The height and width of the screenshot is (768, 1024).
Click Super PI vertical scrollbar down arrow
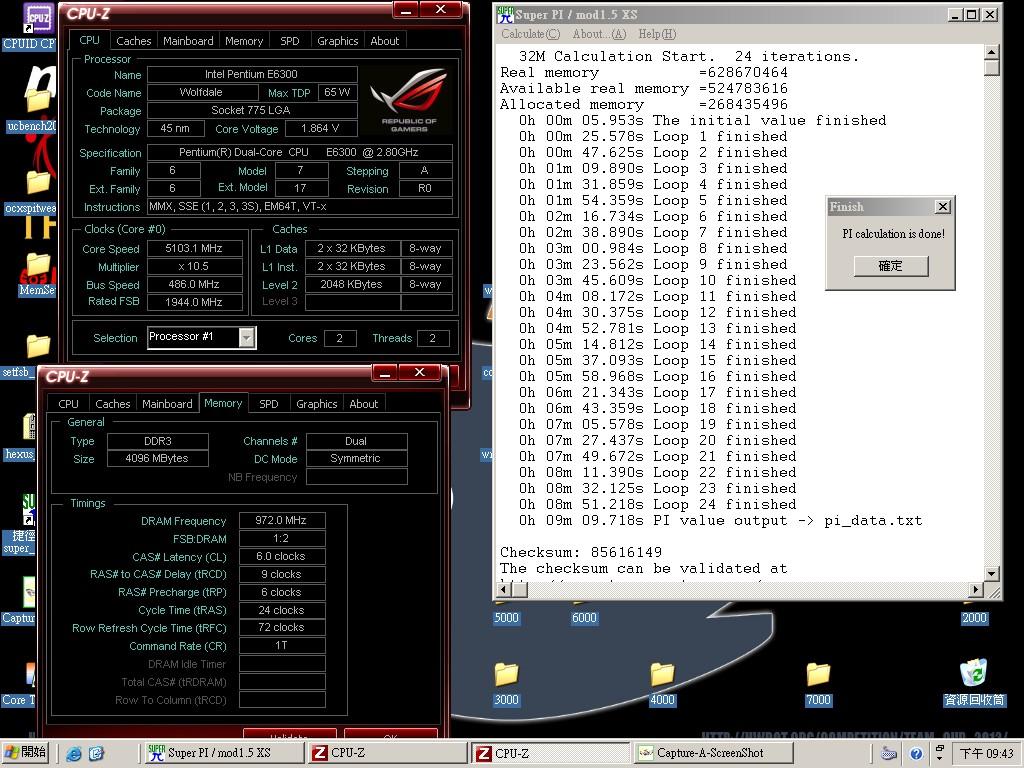tap(991, 573)
